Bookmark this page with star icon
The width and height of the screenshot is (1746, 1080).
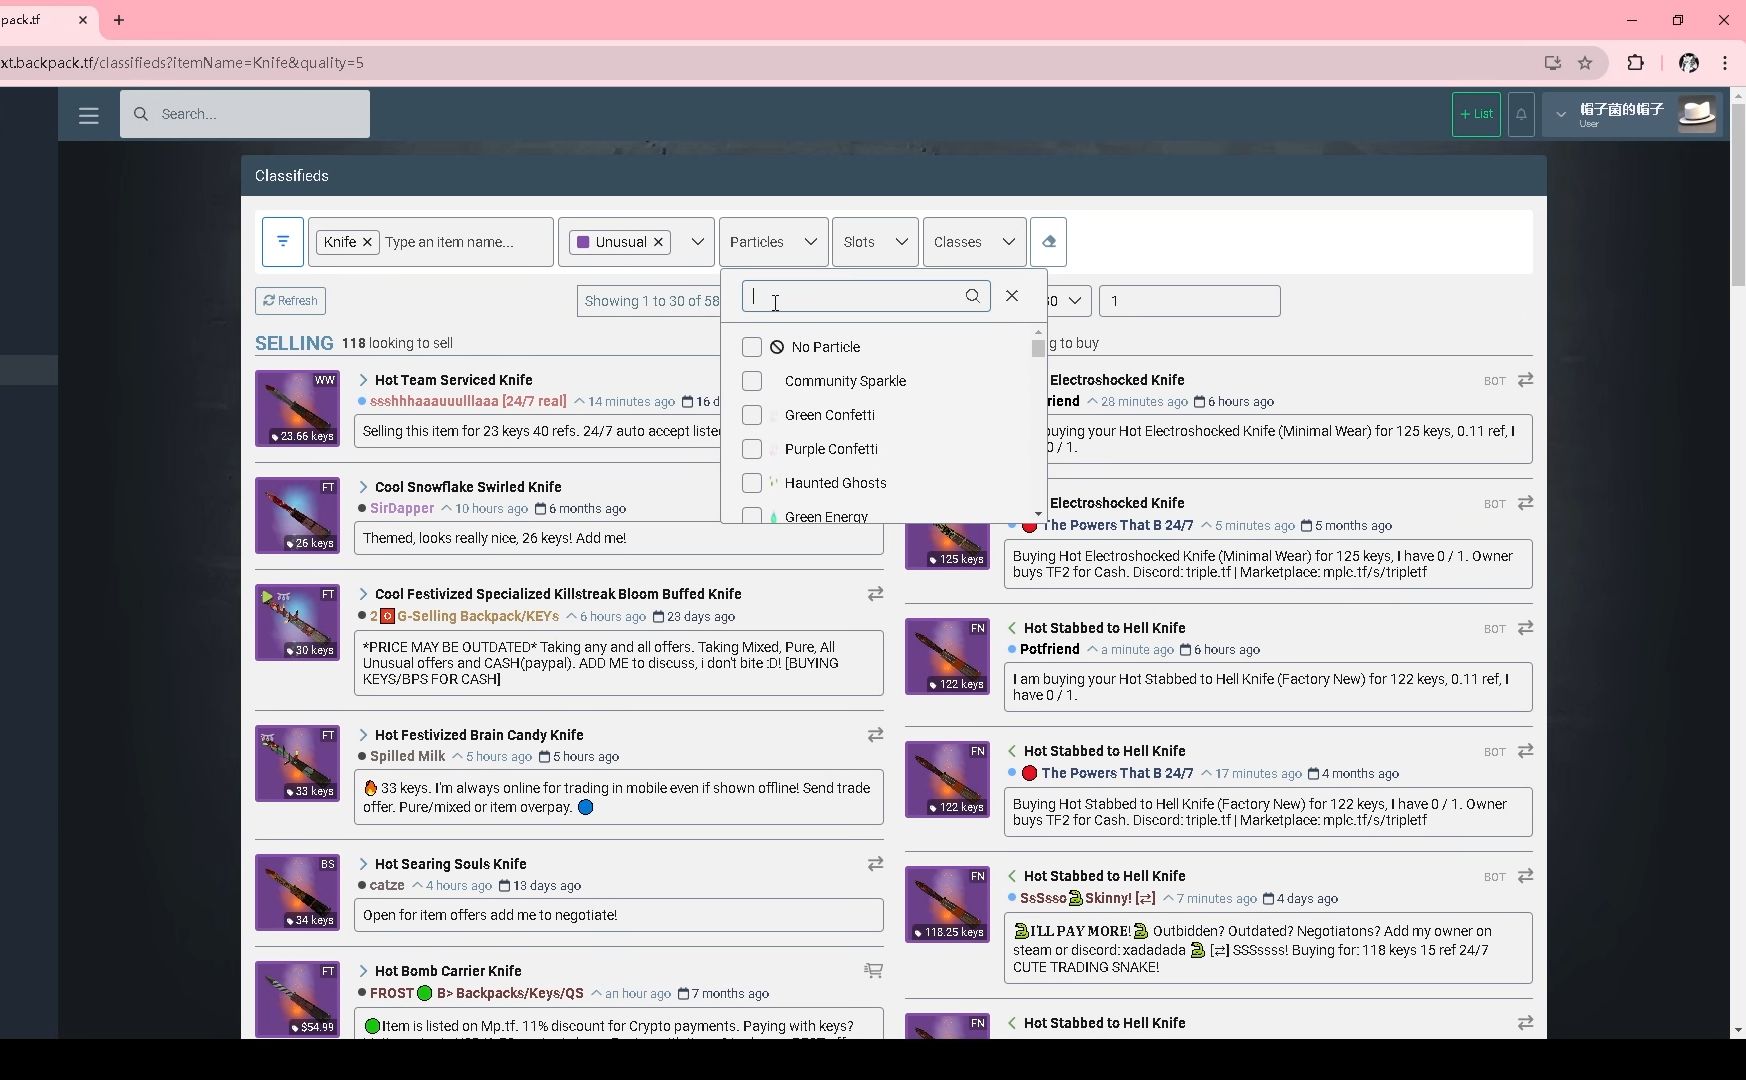coord(1585,63)
